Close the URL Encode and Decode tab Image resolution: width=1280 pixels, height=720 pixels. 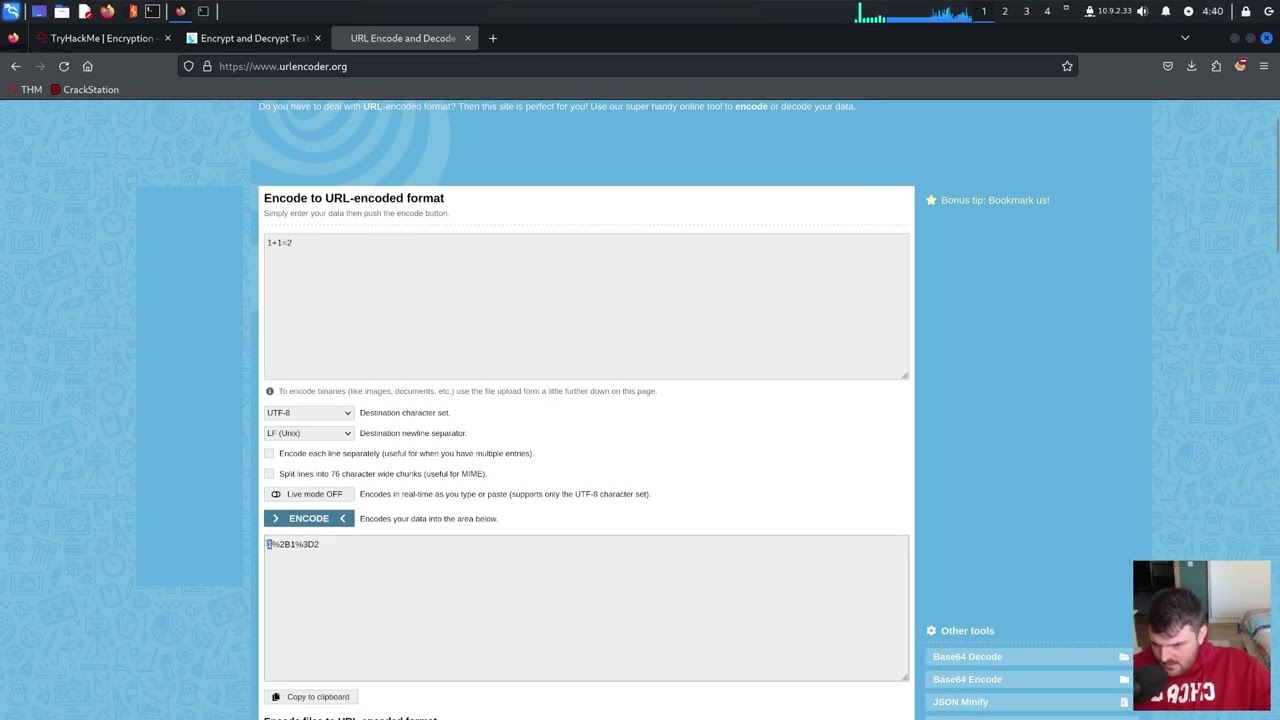(467, 38)
